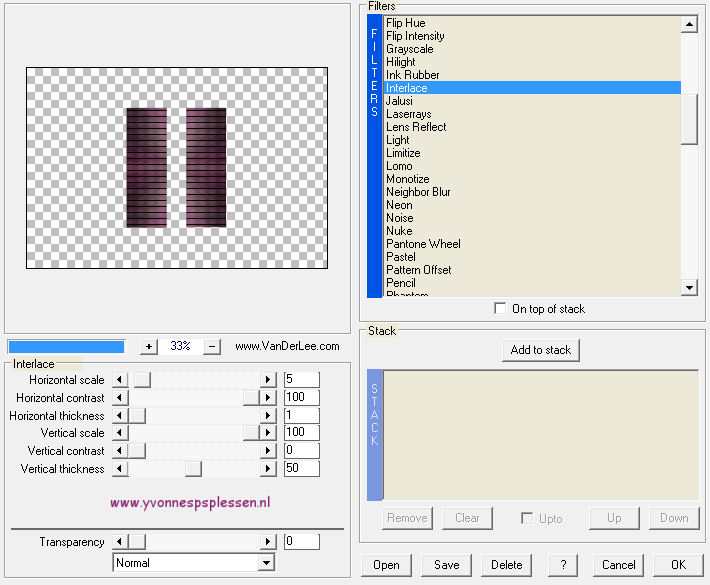Select Nuke filter
The width and height of the screenshot is (710, 585).
pos(532,231)
